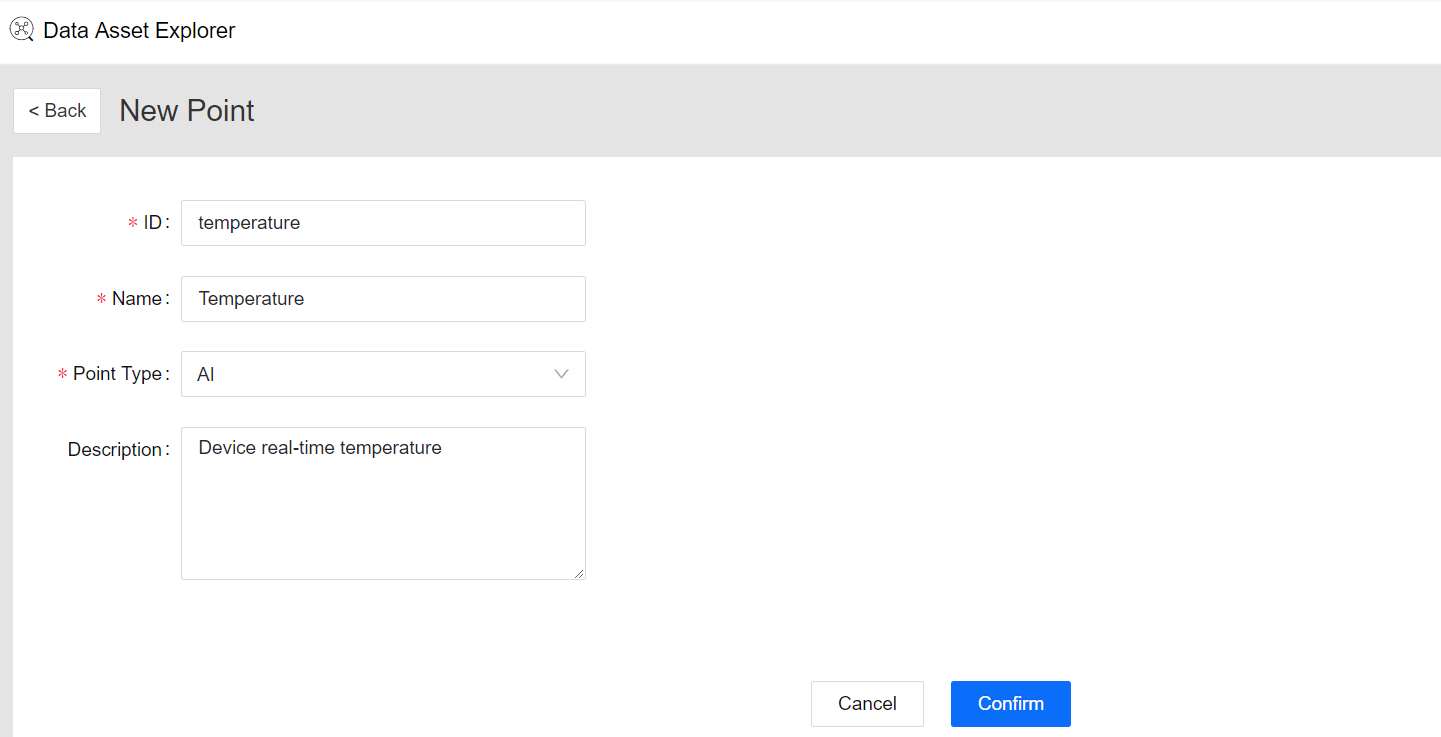Click the Data Asset Explorer logo icon

[21, 30]
